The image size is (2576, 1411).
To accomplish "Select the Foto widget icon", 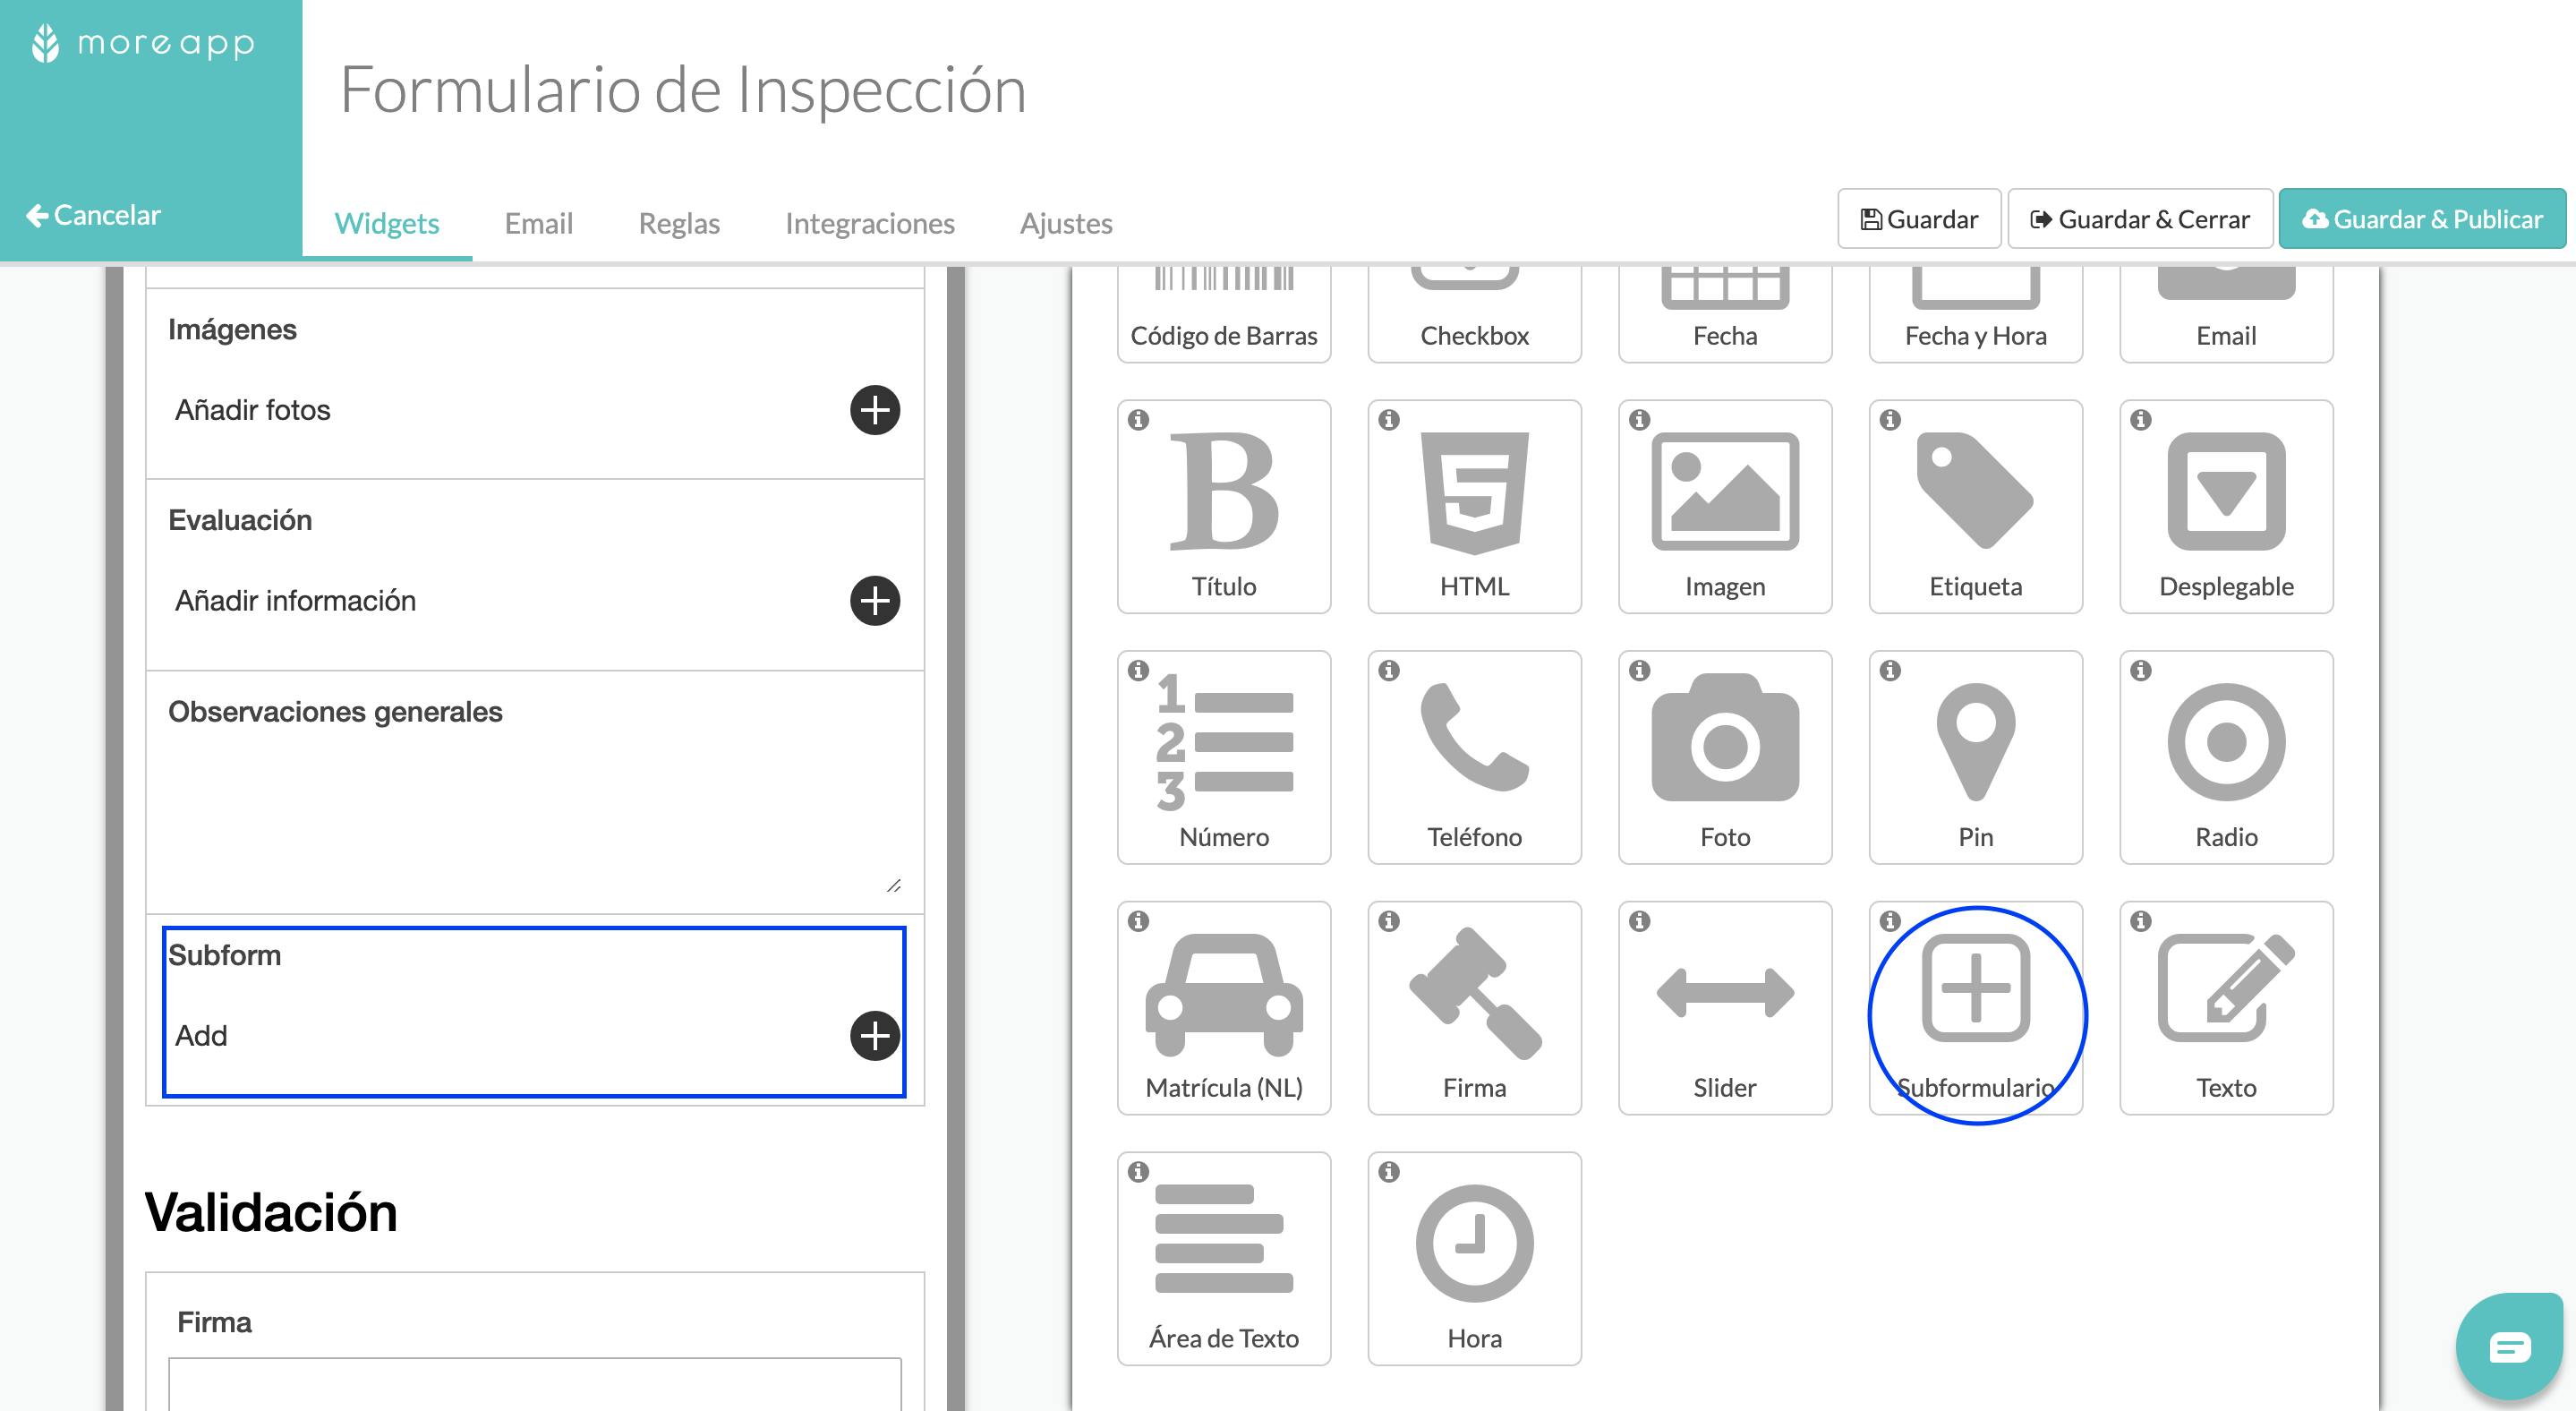I will click(1725, 757).
